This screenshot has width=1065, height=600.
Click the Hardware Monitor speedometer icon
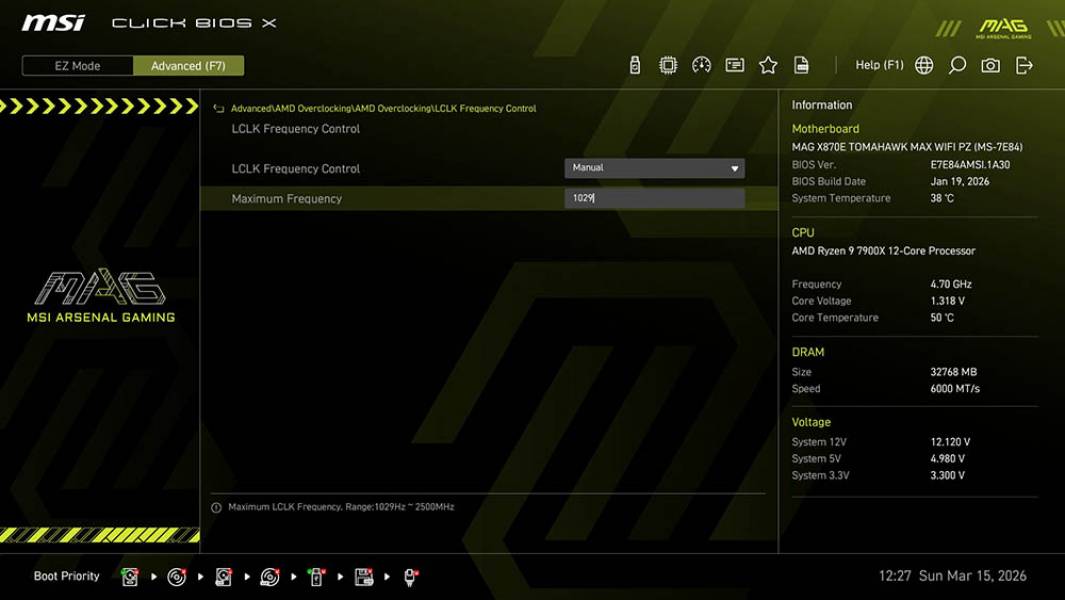pos(701,64)
